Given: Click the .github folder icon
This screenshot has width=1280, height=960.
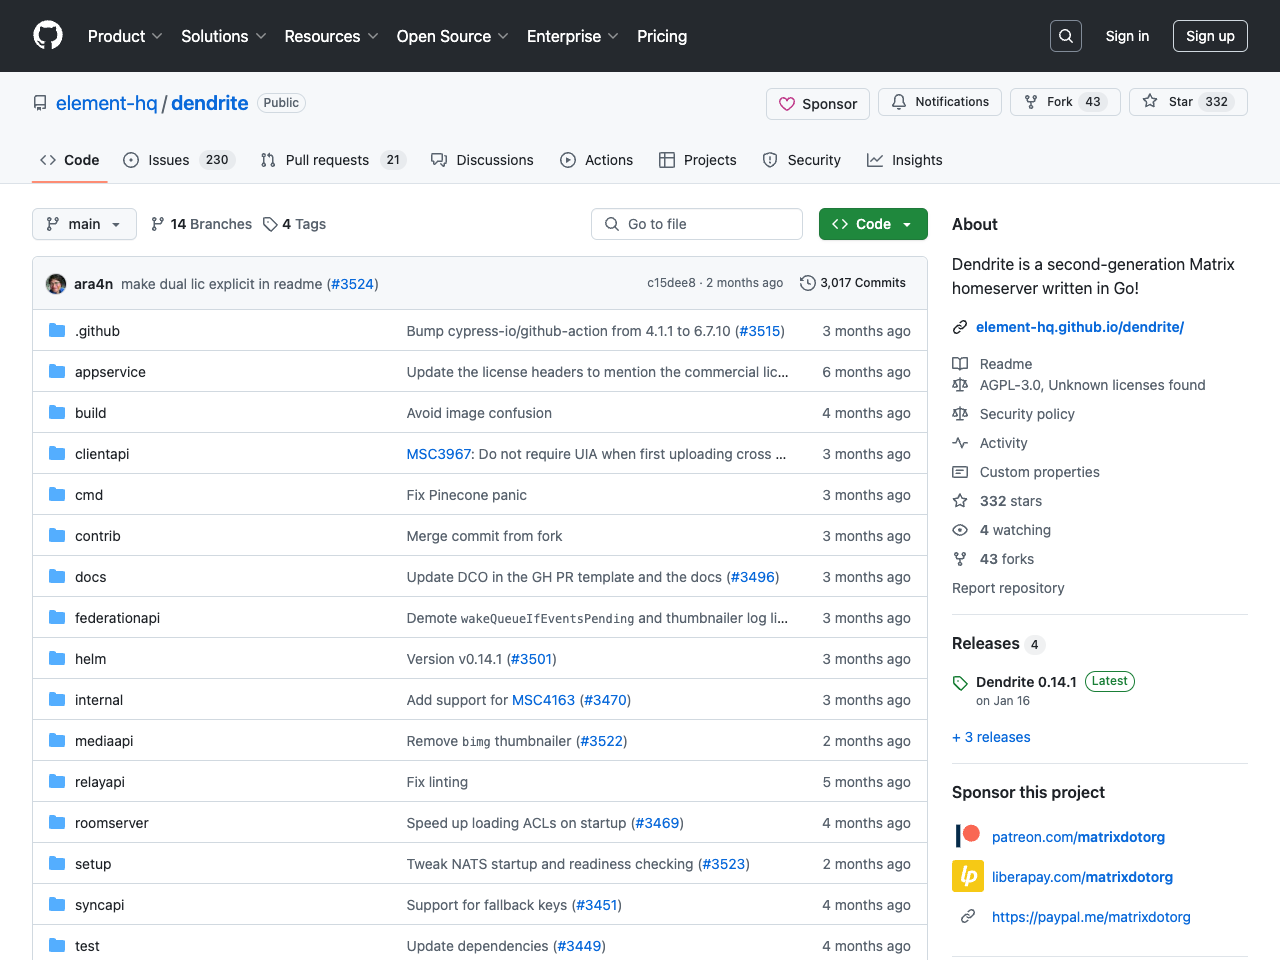Looking at the screenshot, I should point(57,331).
